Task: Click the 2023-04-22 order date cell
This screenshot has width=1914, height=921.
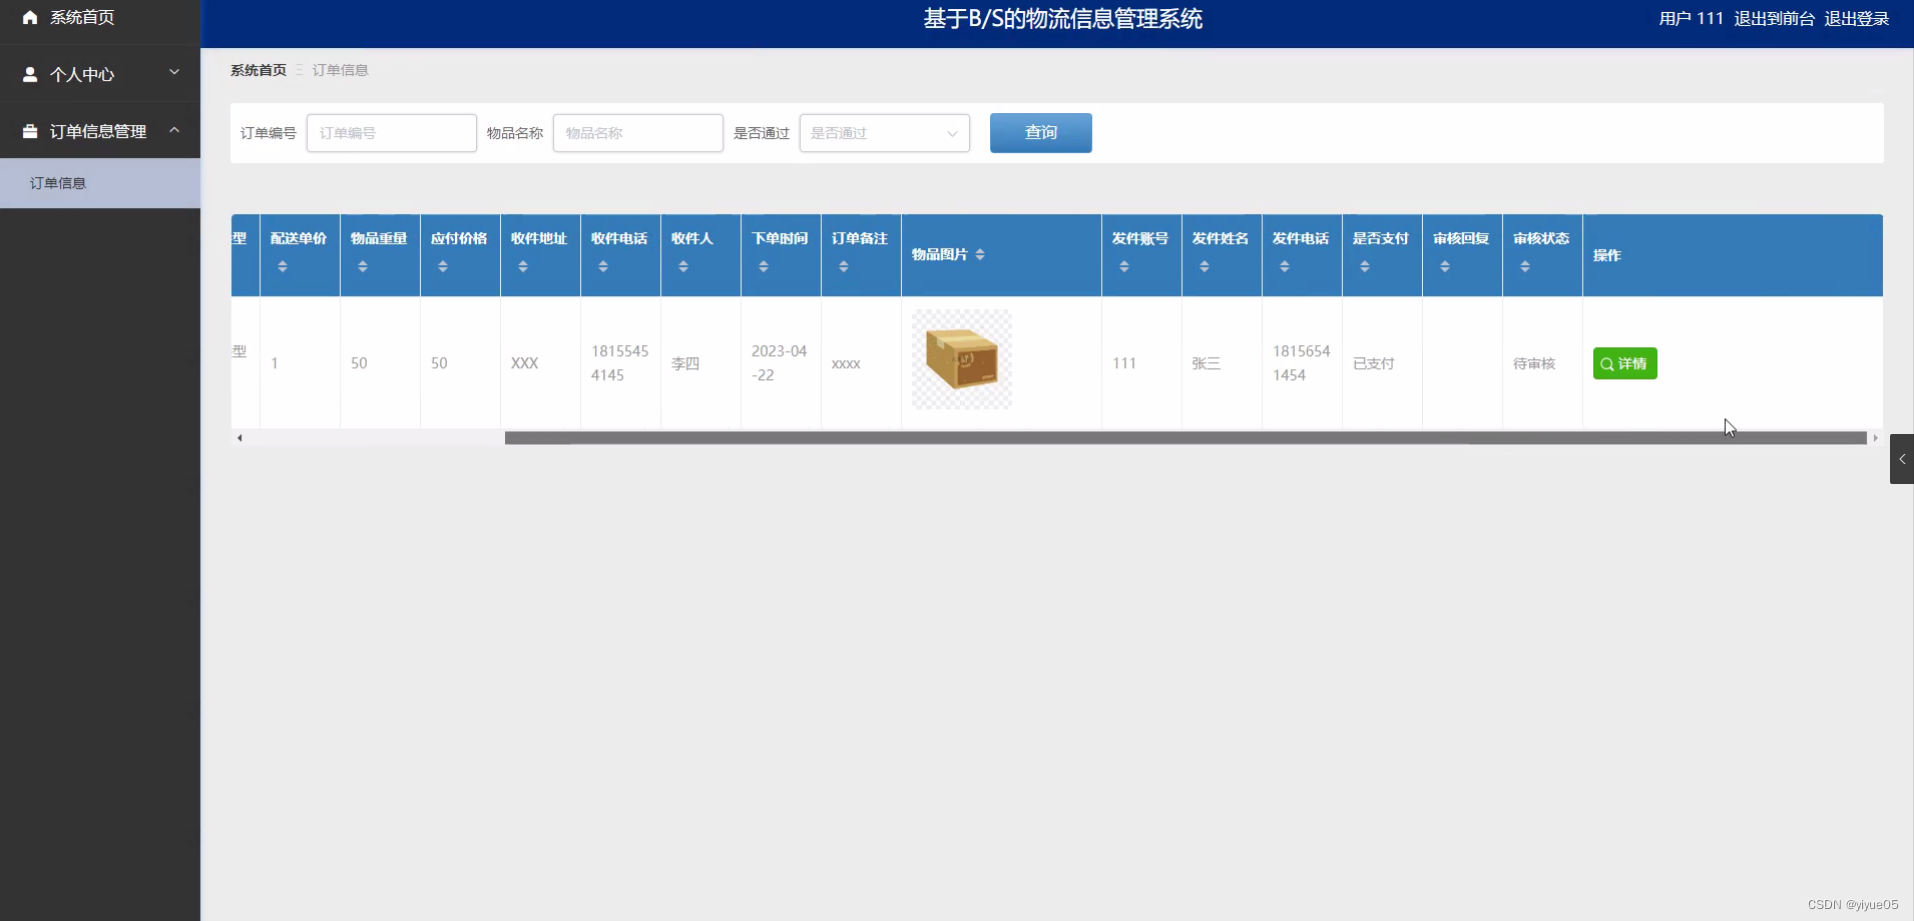Action: (779, 363)
